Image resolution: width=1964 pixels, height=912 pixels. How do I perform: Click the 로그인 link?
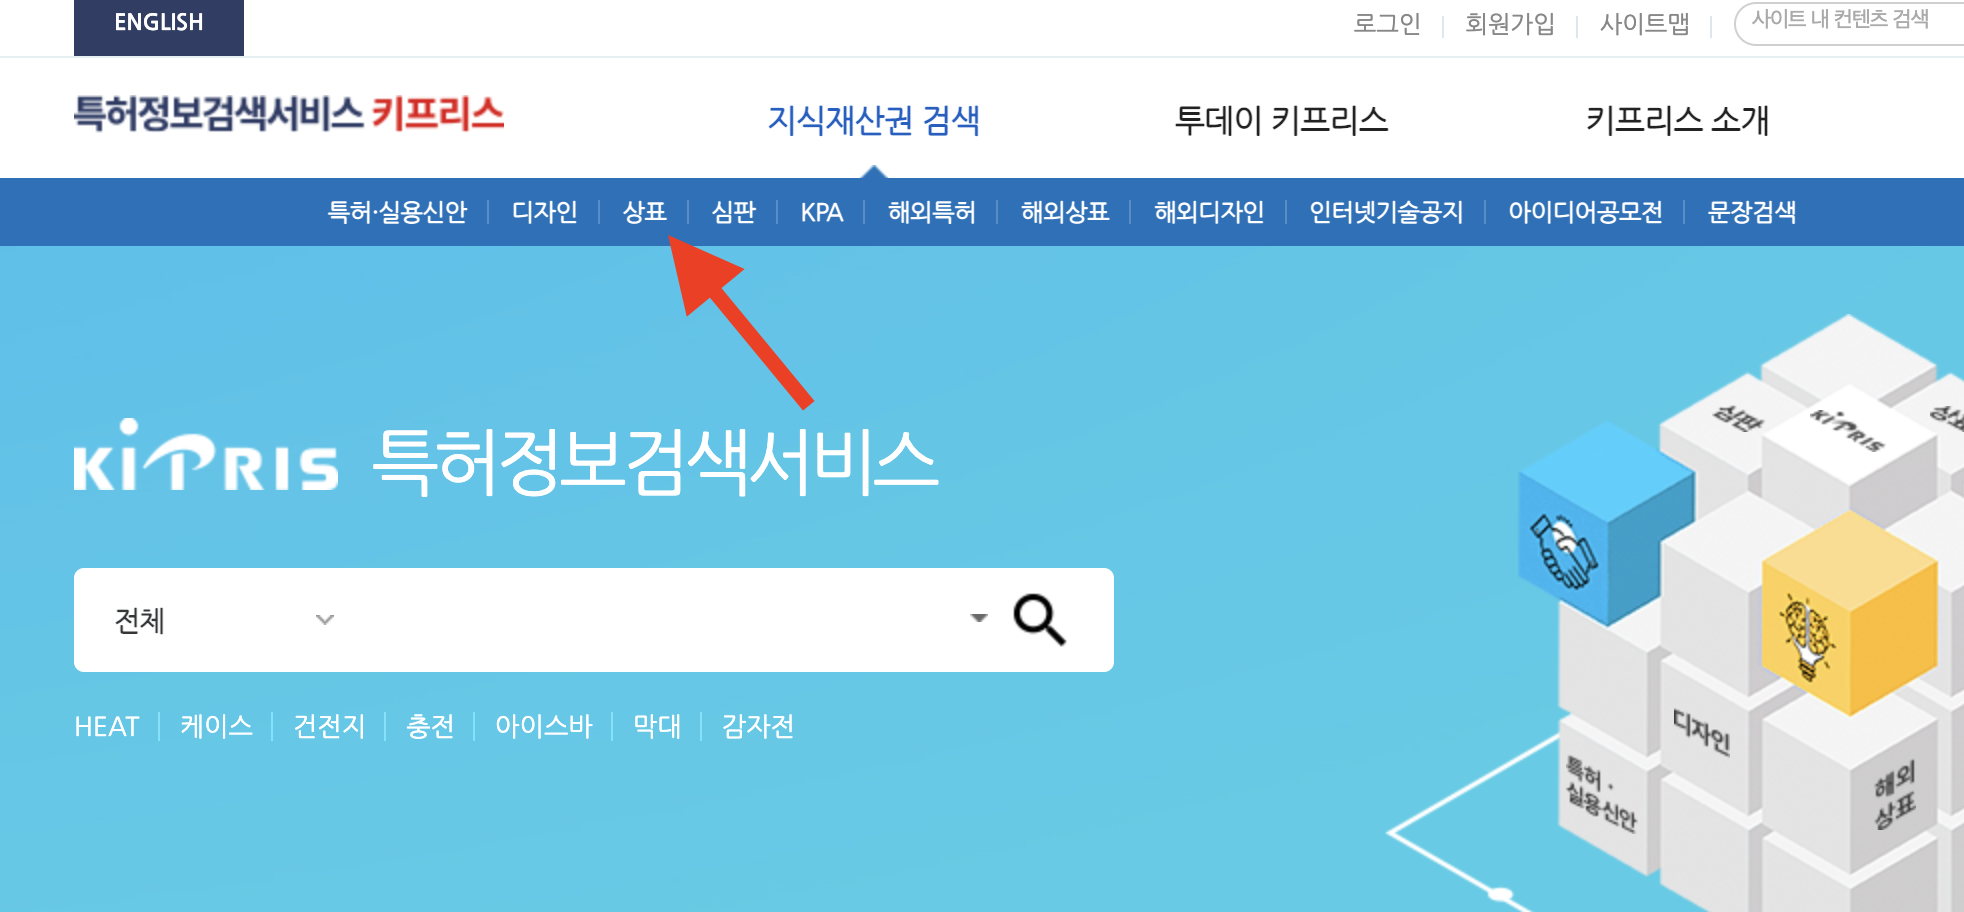coord(1388,23)
